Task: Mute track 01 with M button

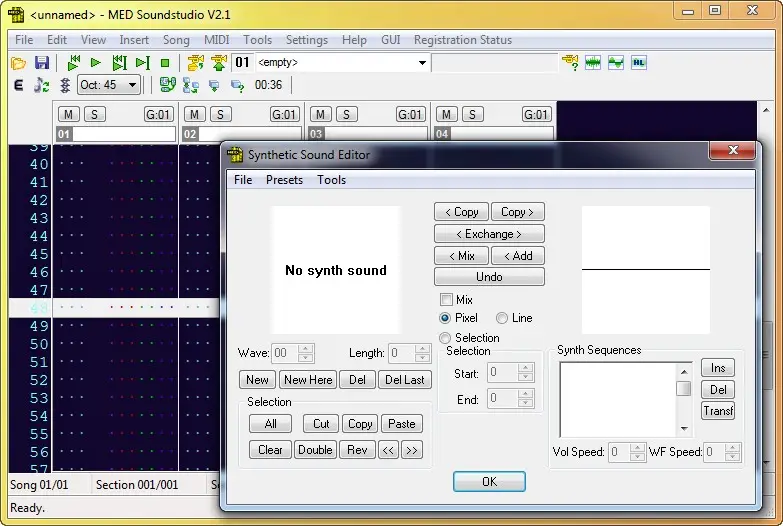Action: pyautogui.click(x=68, y=114)
